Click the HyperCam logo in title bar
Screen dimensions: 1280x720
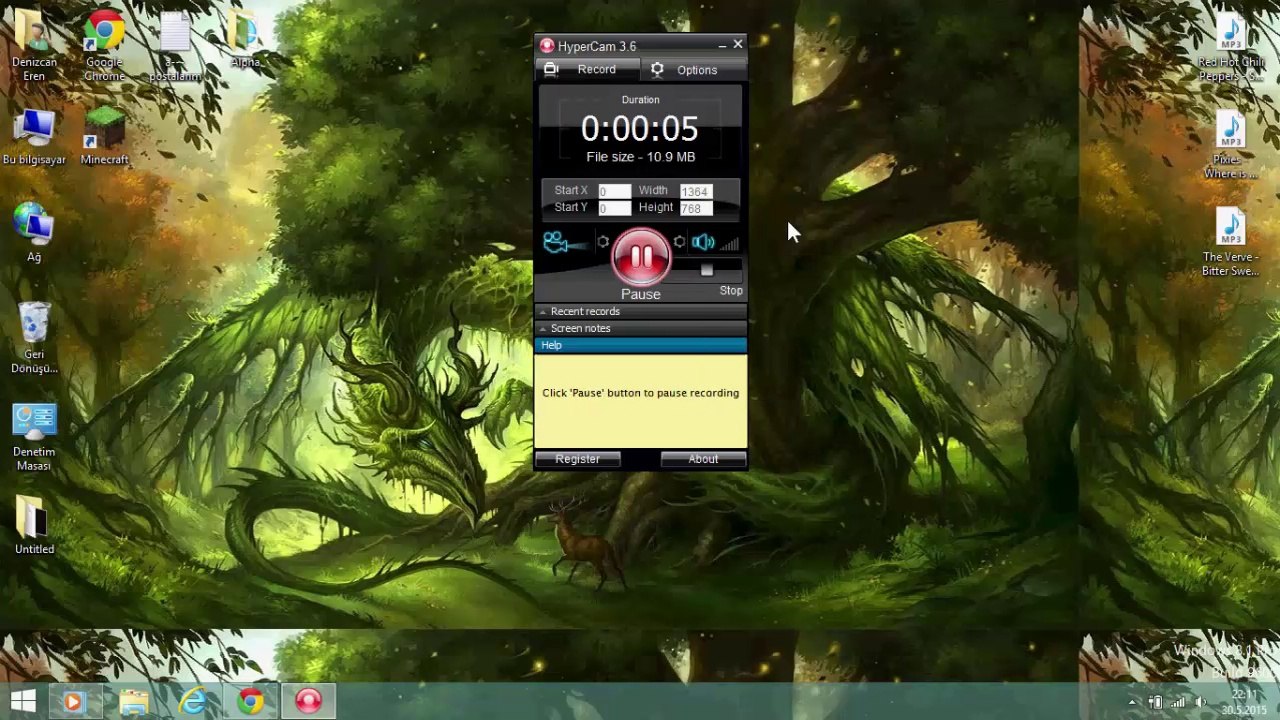[547, 46]
